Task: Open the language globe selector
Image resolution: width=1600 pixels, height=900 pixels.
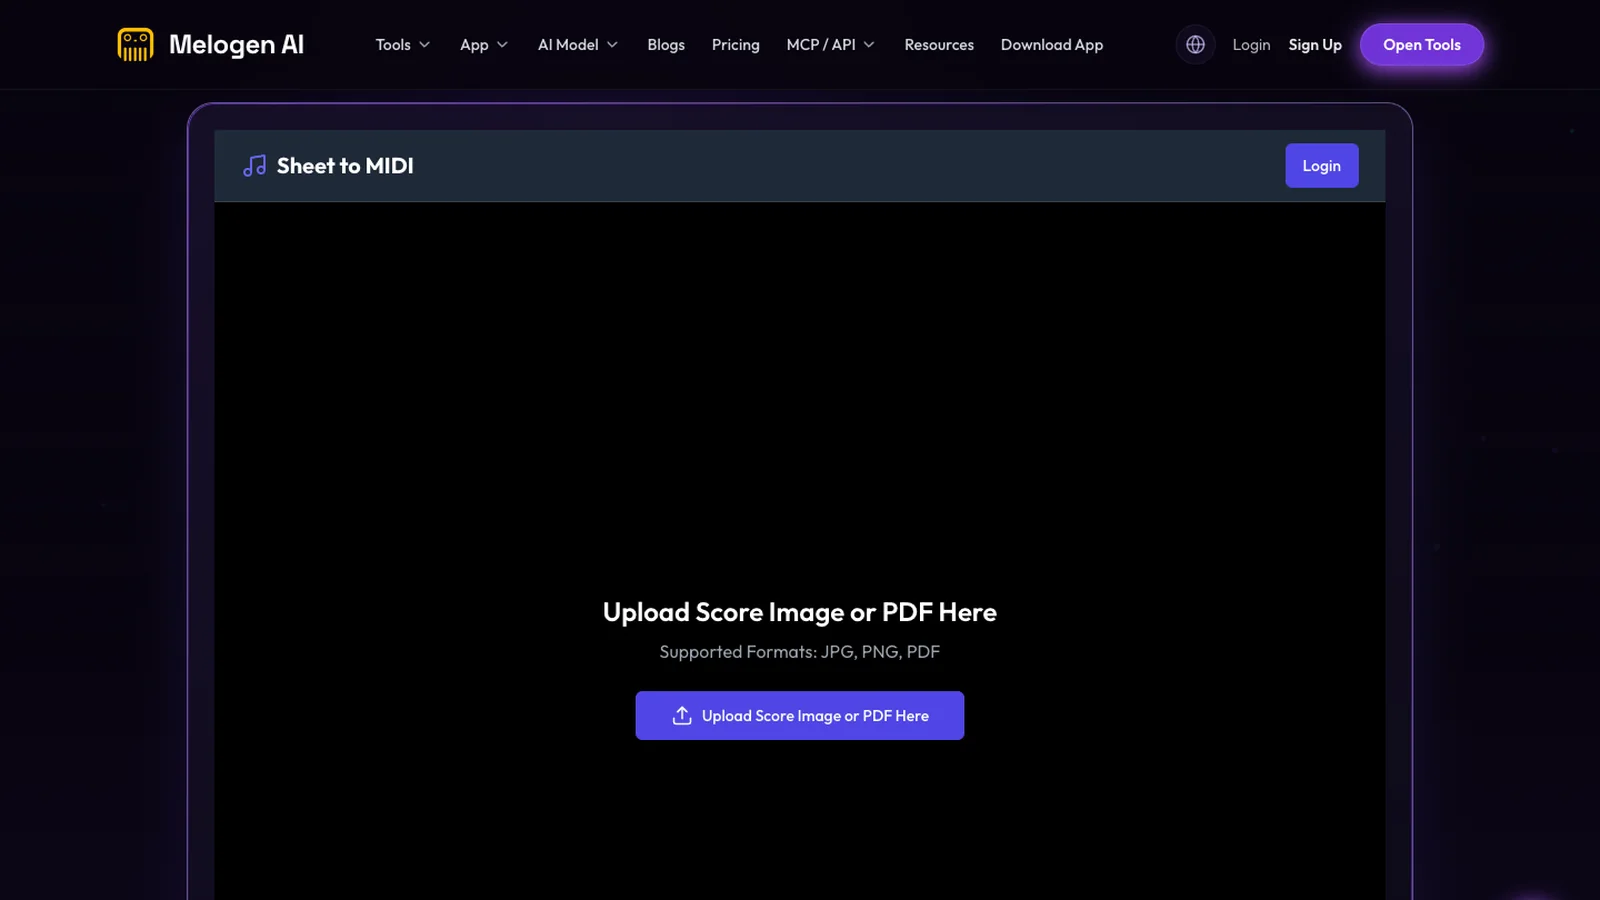Action: coord(1195,45)
